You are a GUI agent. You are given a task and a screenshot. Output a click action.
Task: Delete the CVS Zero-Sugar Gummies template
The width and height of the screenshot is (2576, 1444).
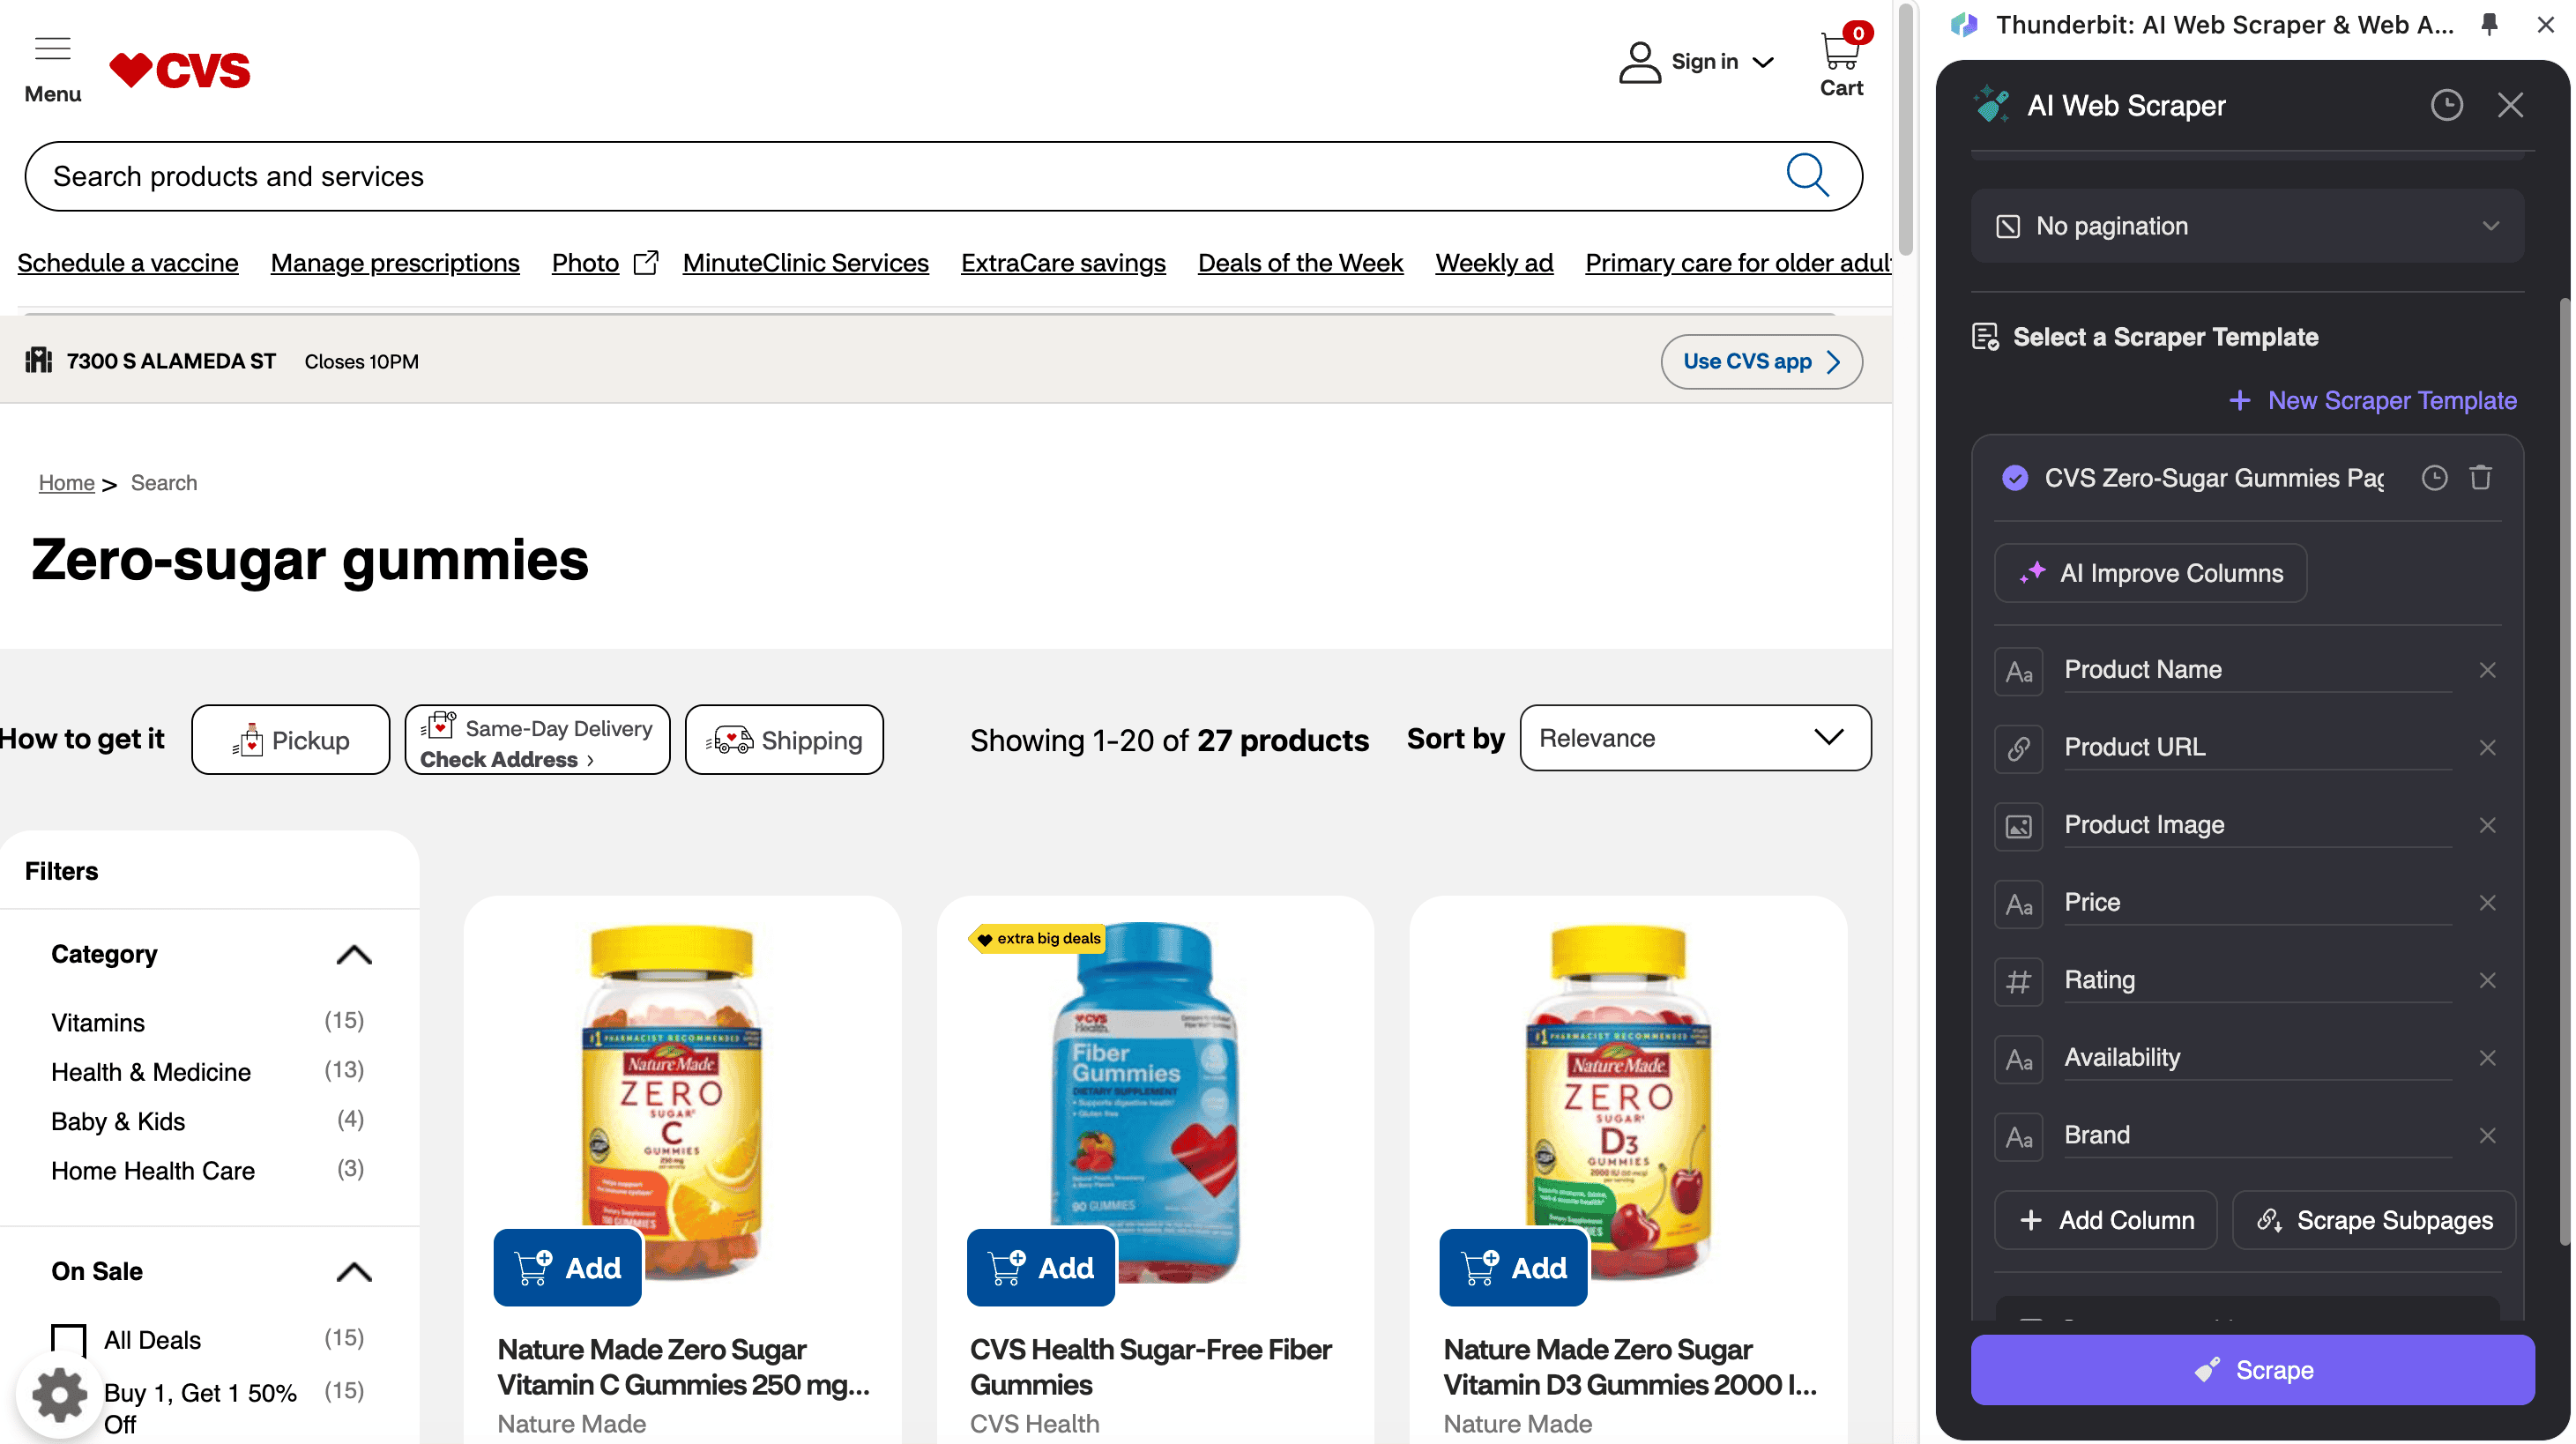point(2480,478)
